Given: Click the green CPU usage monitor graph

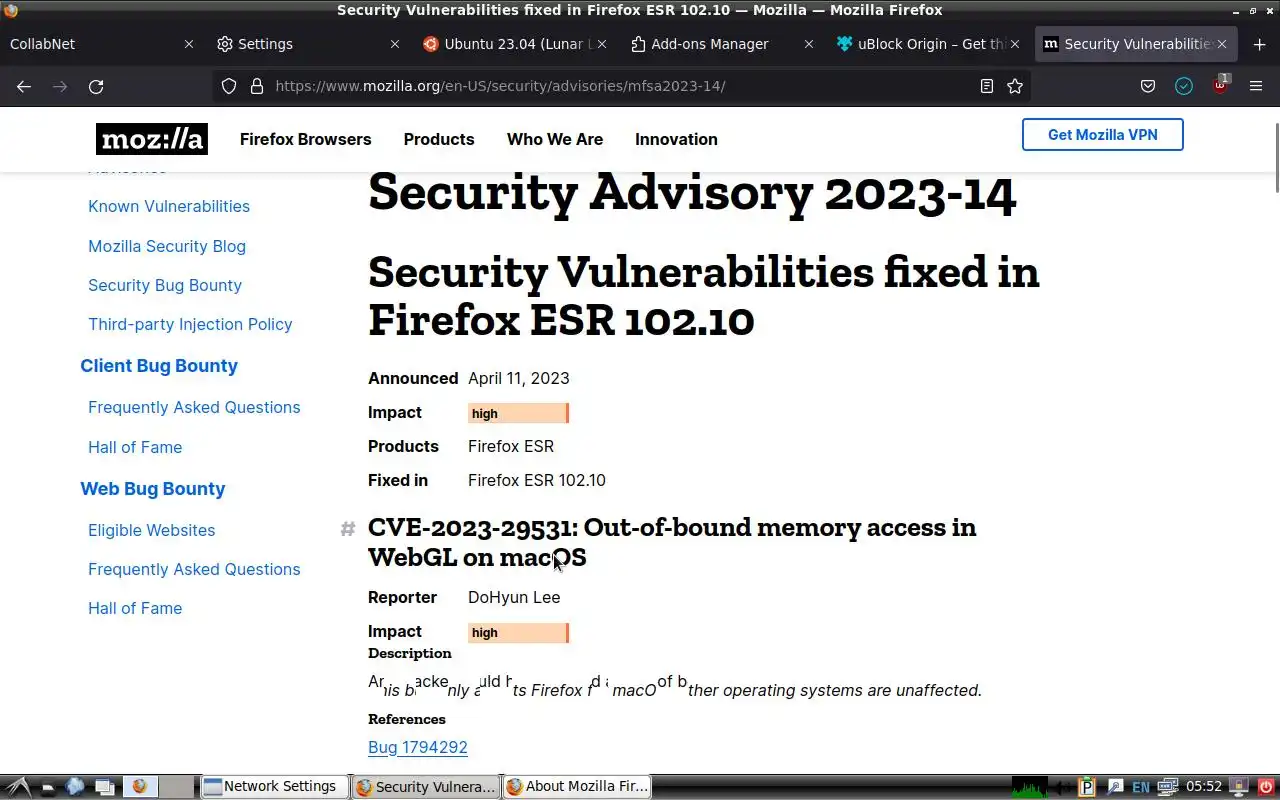Looking at the screenshot, I should pos(1030,787).
